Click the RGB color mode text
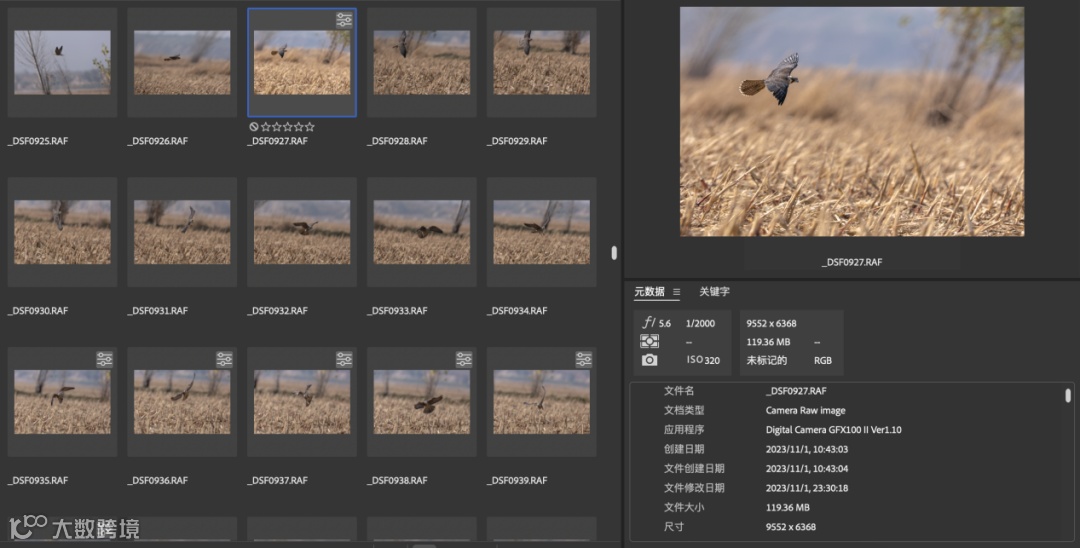The image size is (1080, 548). pos(823,360)
